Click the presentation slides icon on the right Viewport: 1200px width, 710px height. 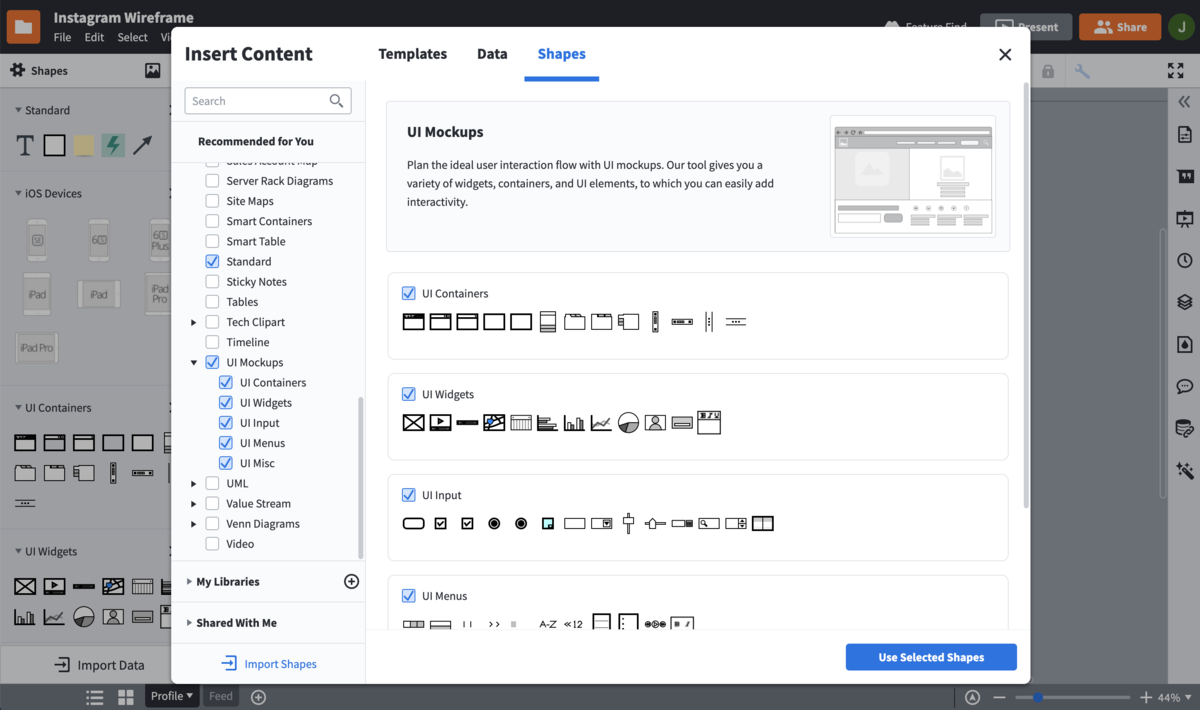point(1184,218)
